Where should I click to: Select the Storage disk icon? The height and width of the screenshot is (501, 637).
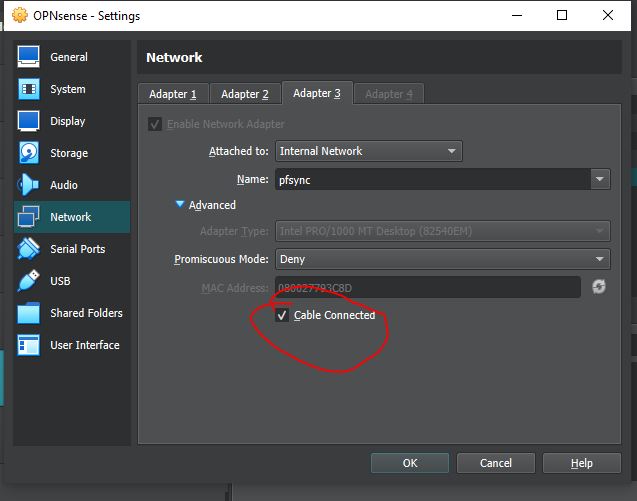tap(28, 153)
